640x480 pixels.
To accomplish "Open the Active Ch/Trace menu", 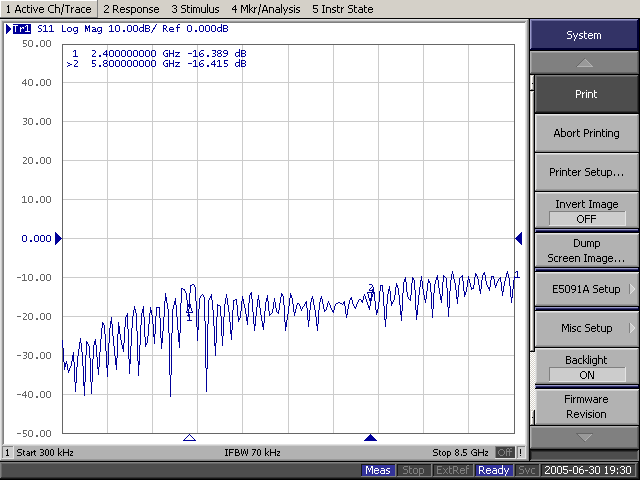I will (49, 9).
